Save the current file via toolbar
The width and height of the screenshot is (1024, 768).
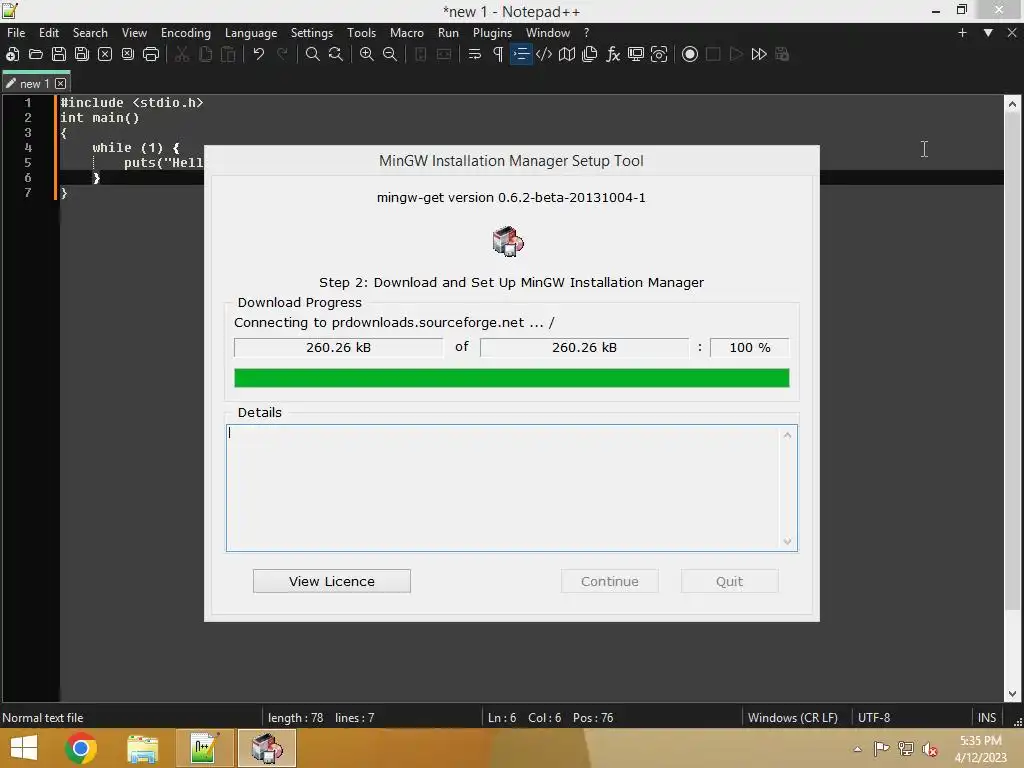59,54
